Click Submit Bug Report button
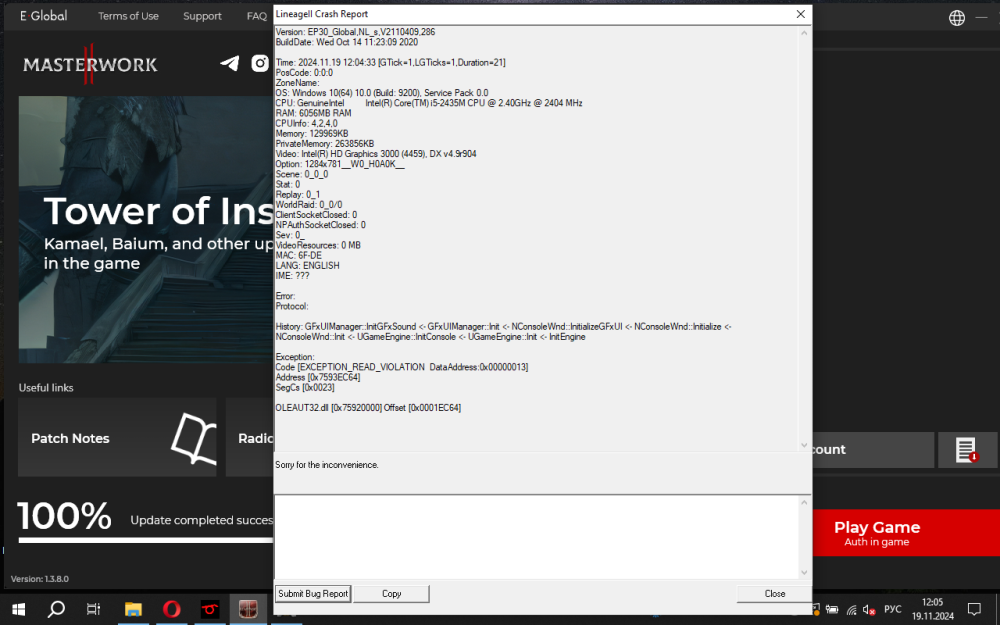The width and height of the screenshot is (1000, 625). click(x=313, y=593)
